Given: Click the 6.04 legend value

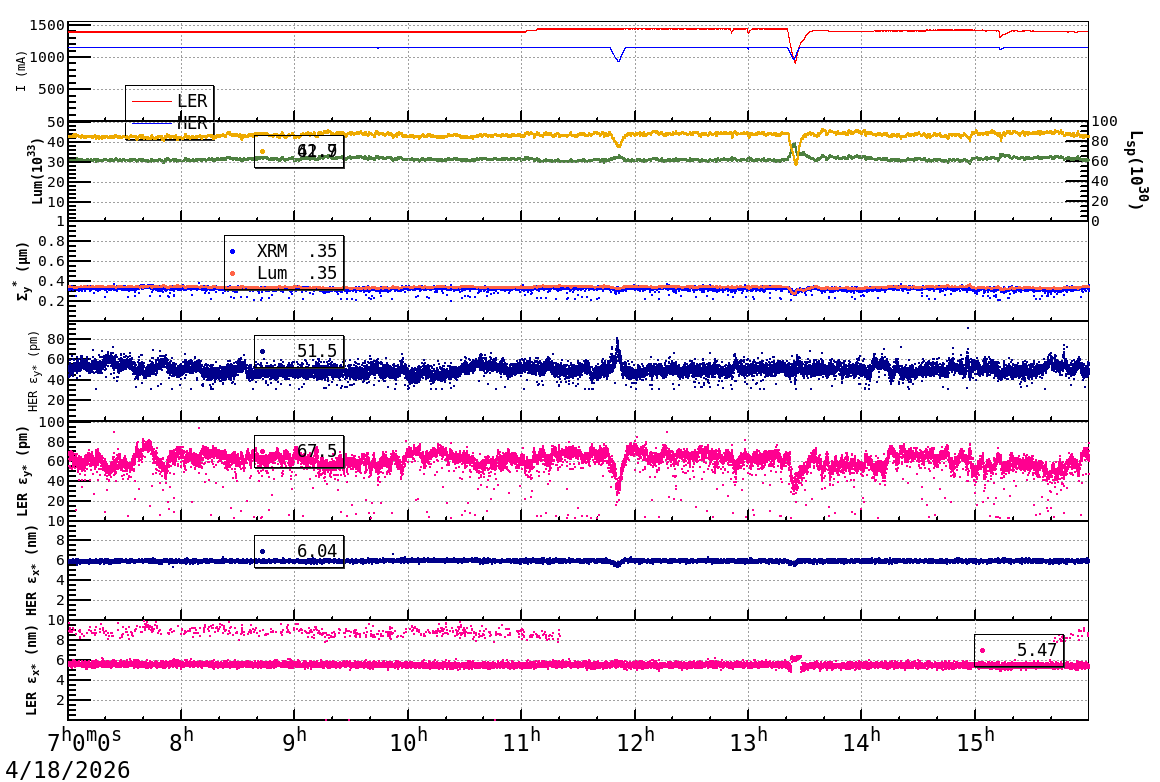Looking at the screenshot, I should click(317, 551).
